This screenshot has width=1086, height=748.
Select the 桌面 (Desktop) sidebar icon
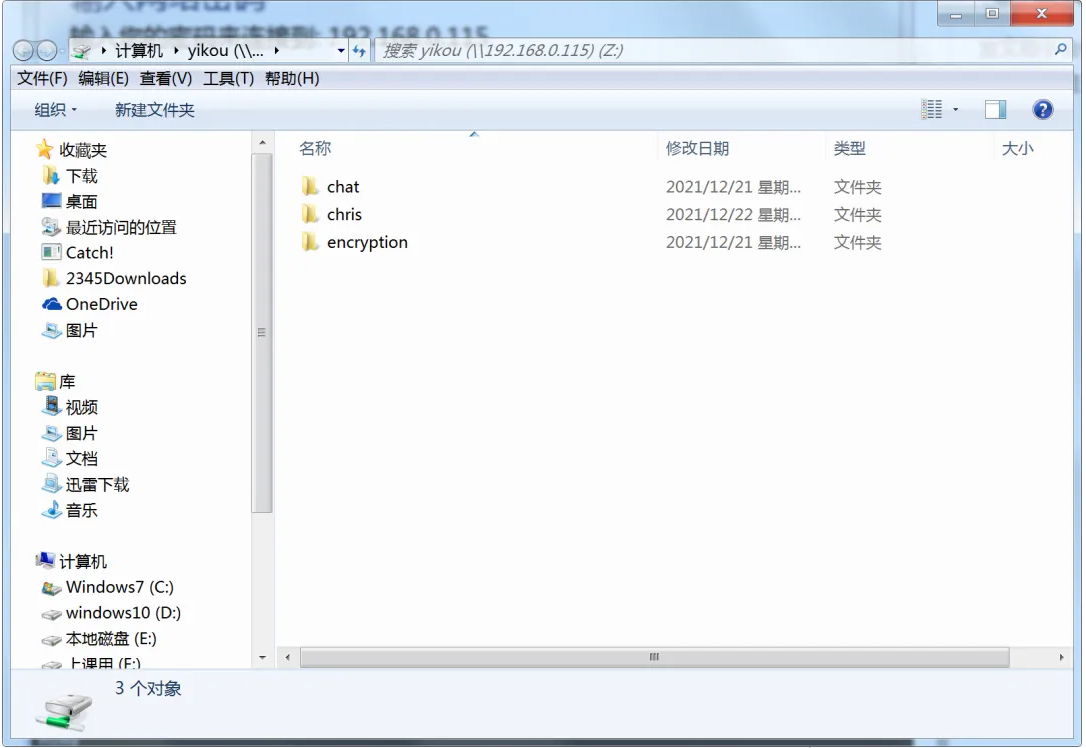click(49, 201)
